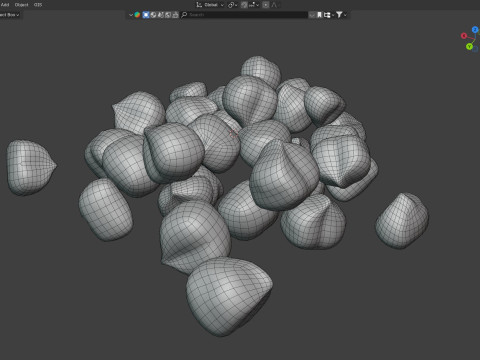Click the button right of search field

312,15
